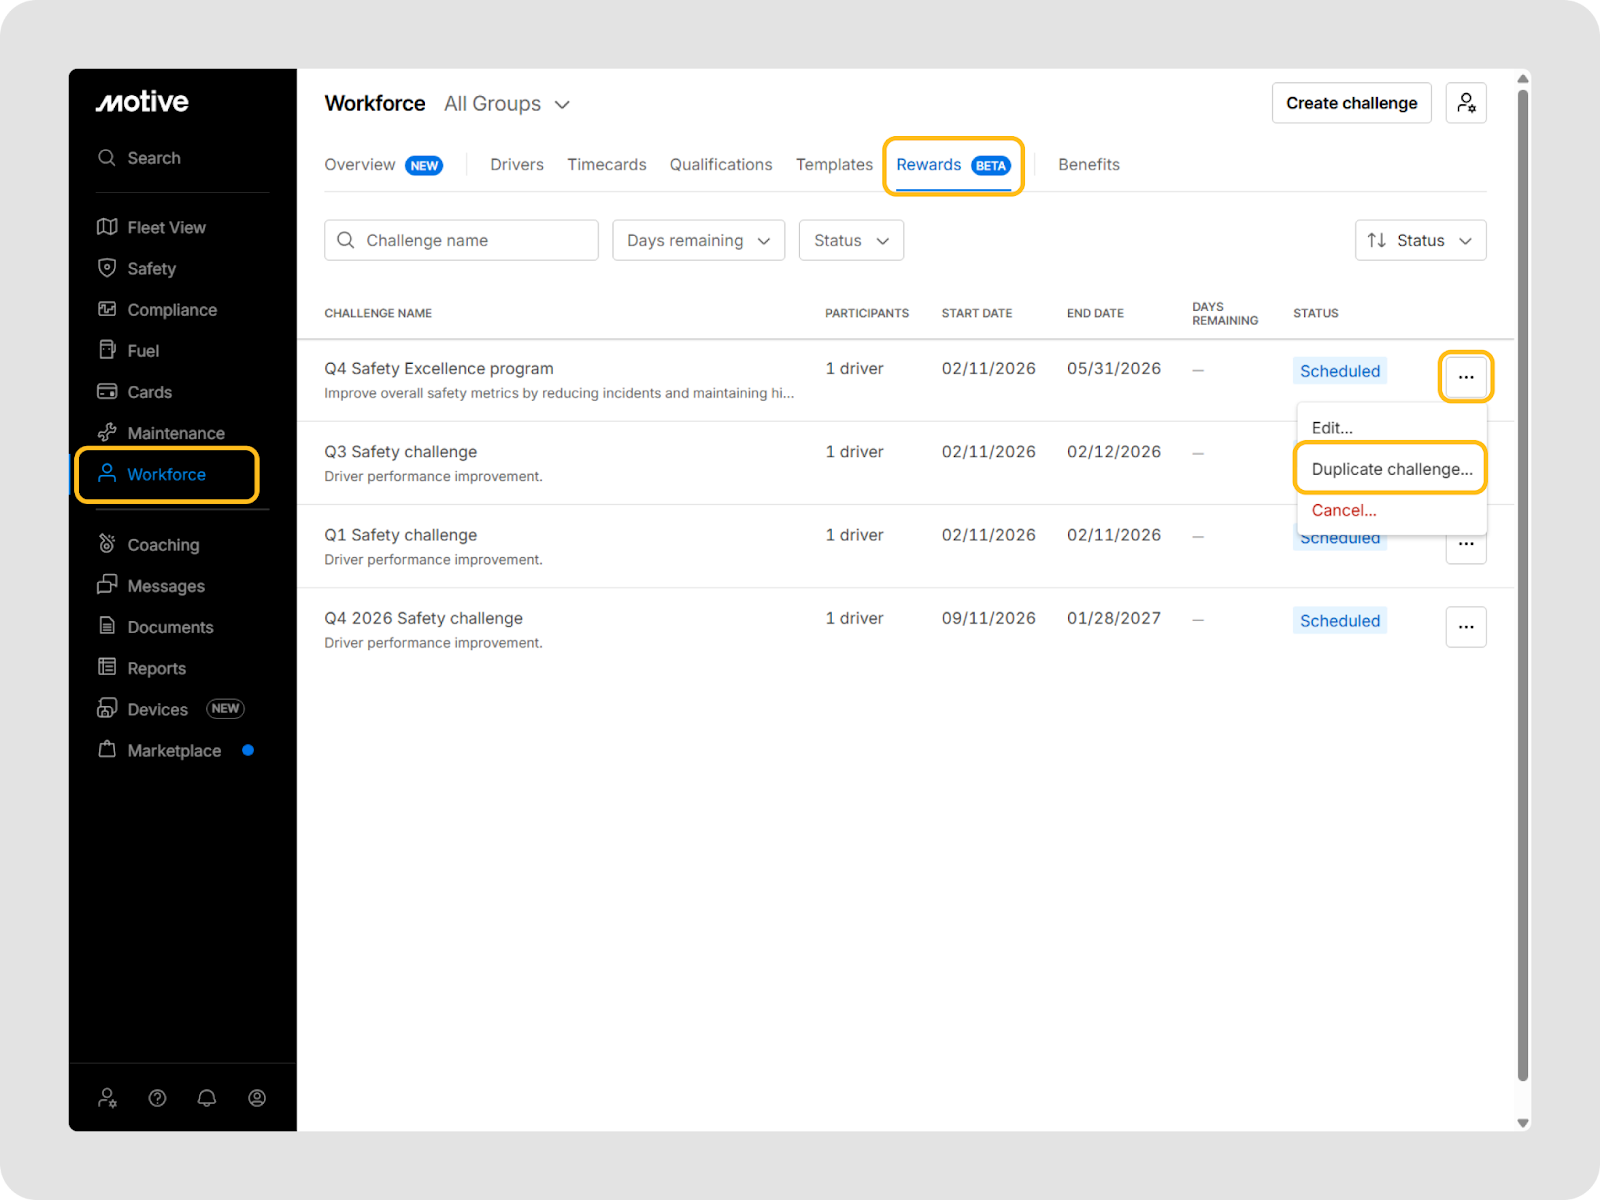Click the user settings icon beside Create challenge
The width and height of the screenshot is (1600, 1200).
(1465, 103)
